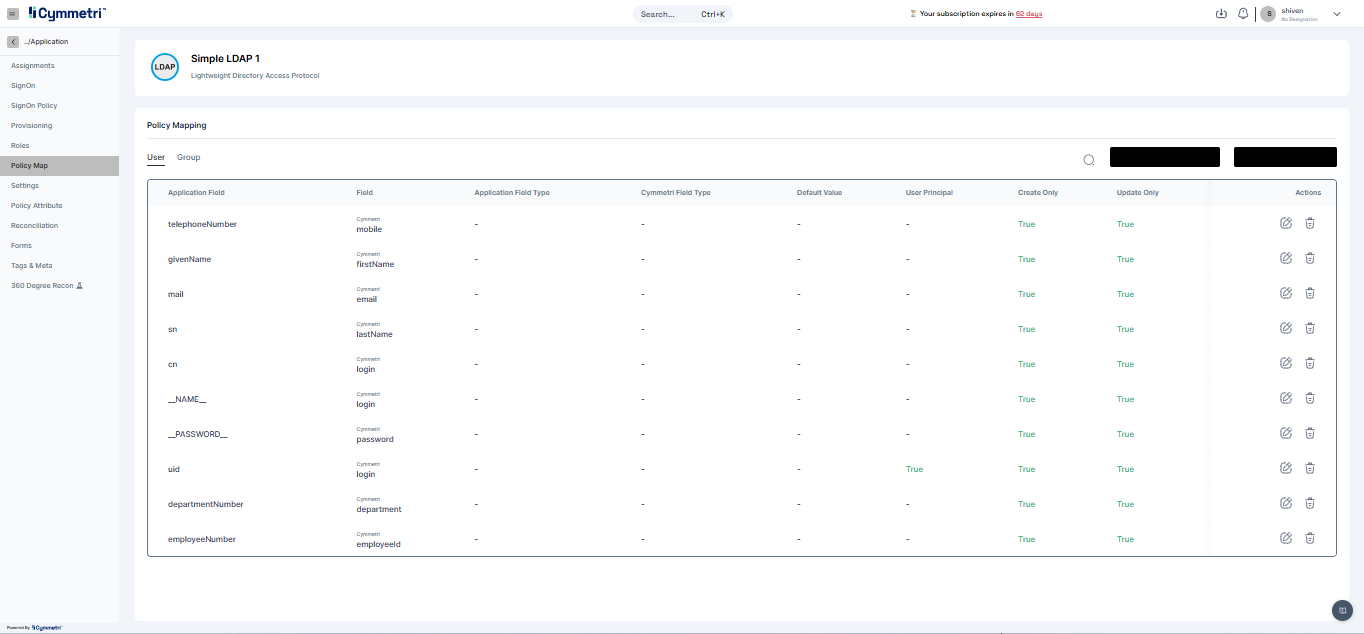Image resolution: width=1364 pixels, height=634 pixels.
Task: Edit the givenName mapping
Action: pyautogui.click(x=1286, y=258)
